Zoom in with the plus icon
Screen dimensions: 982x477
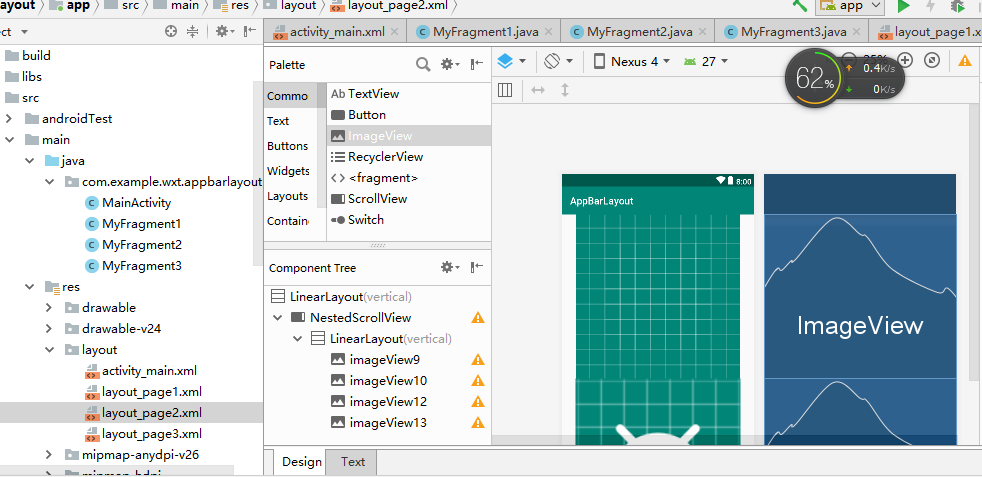[906, 60]
